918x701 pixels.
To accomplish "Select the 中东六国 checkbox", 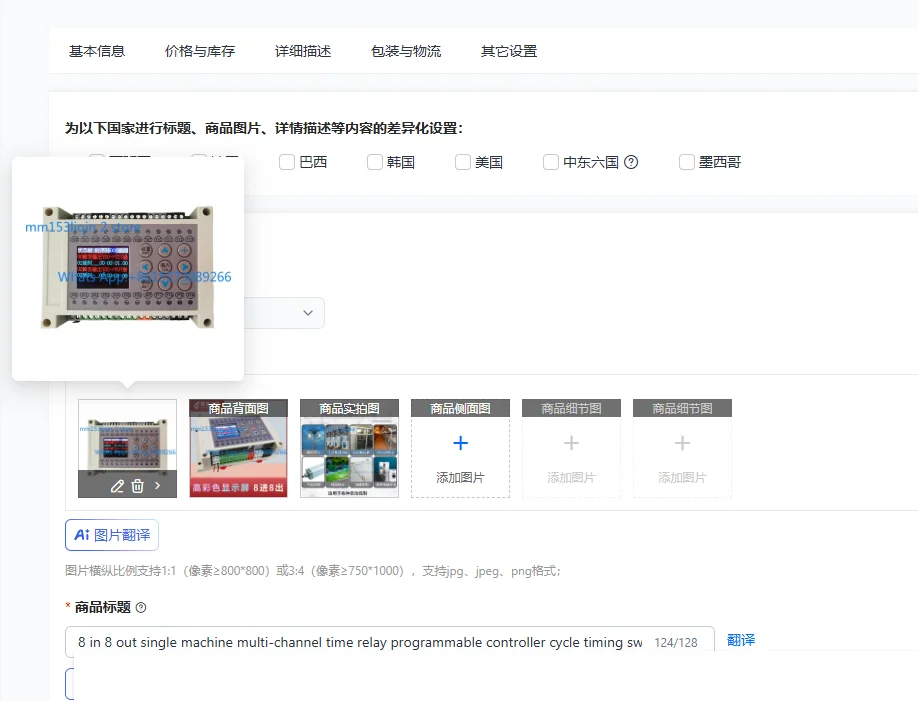I will [551, 162].
